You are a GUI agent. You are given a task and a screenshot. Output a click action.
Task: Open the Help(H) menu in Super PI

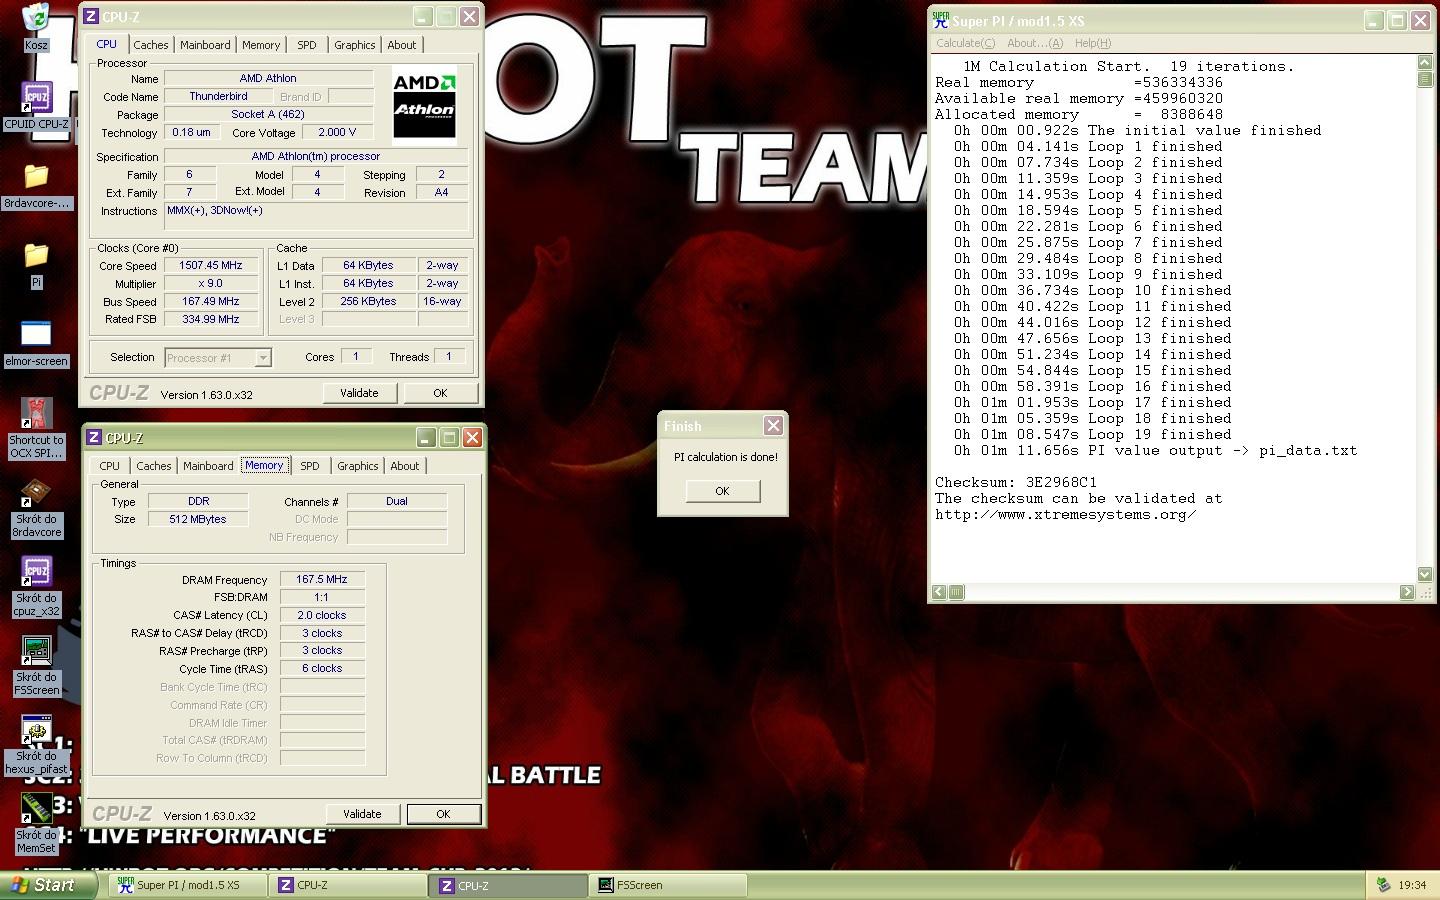(1093, 43)
